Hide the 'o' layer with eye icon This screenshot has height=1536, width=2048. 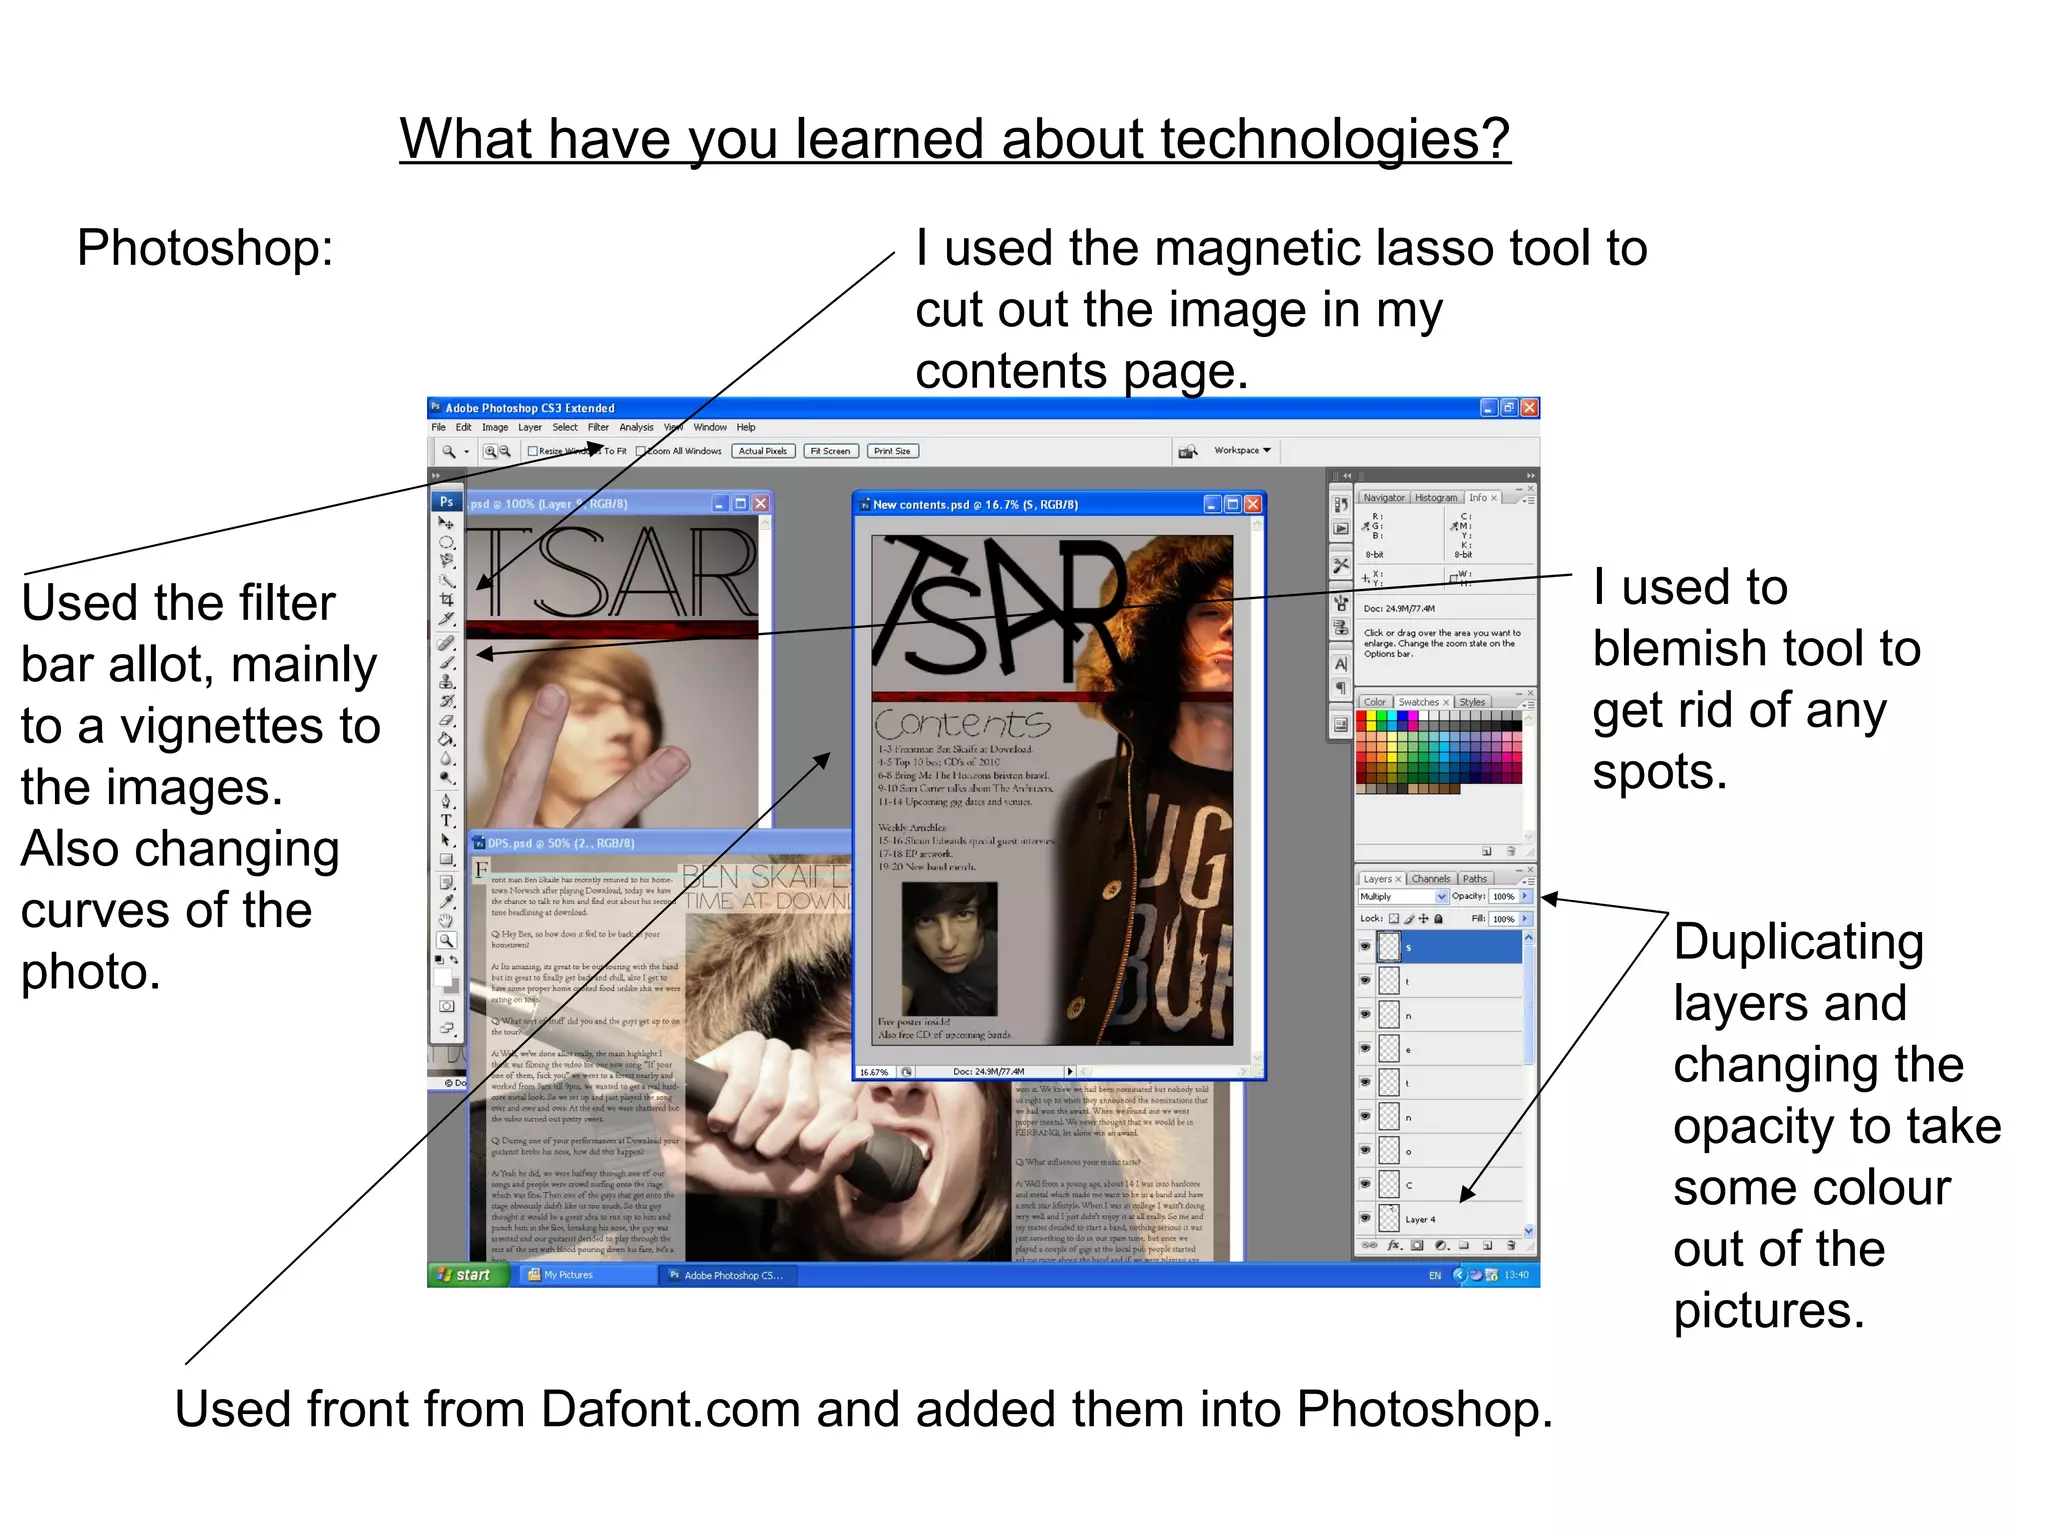coord(1365,1150)
